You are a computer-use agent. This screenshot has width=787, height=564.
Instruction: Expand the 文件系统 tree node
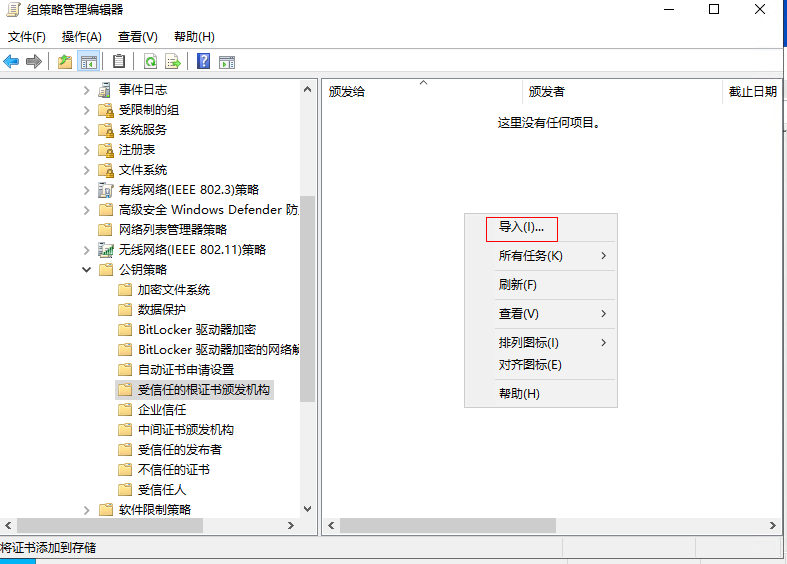86,170
